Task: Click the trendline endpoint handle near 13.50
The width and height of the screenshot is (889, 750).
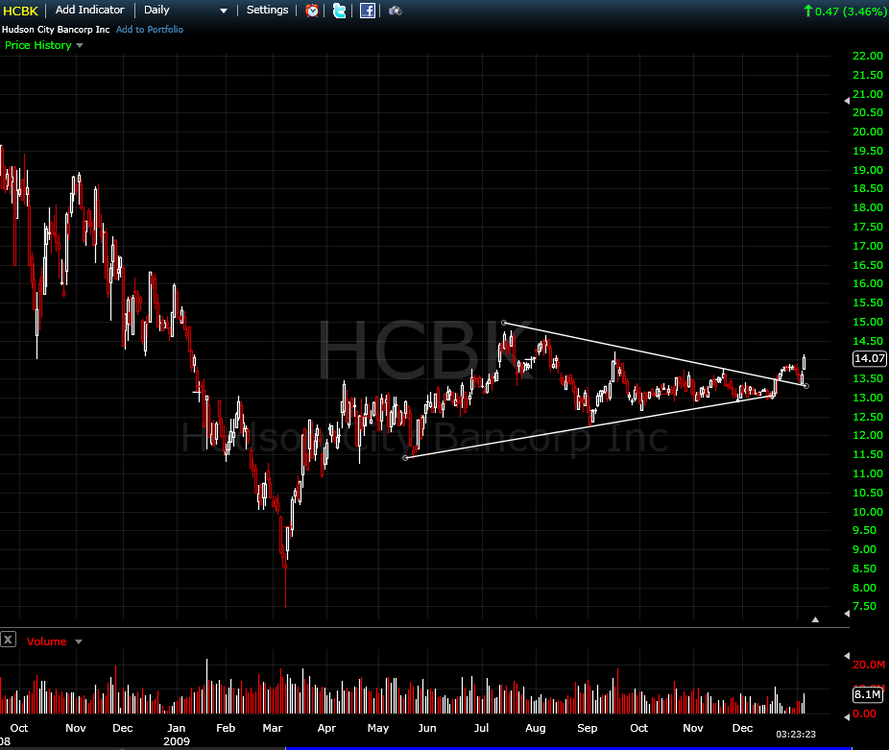Action: click(x=806, y=386)
